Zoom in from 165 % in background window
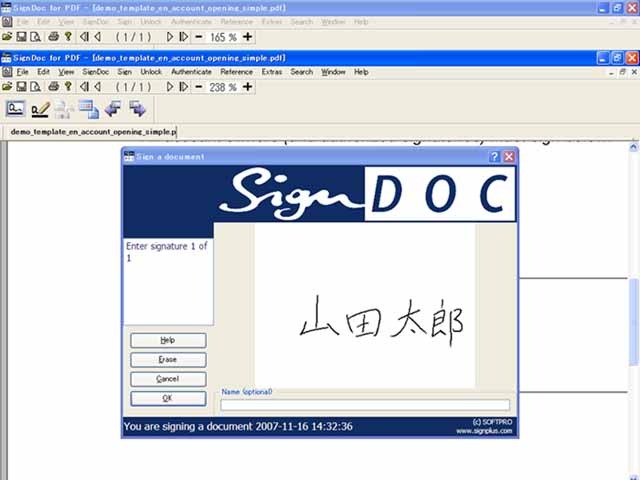The height and width of the screenshot is (480, 640). tap(247, 37)
